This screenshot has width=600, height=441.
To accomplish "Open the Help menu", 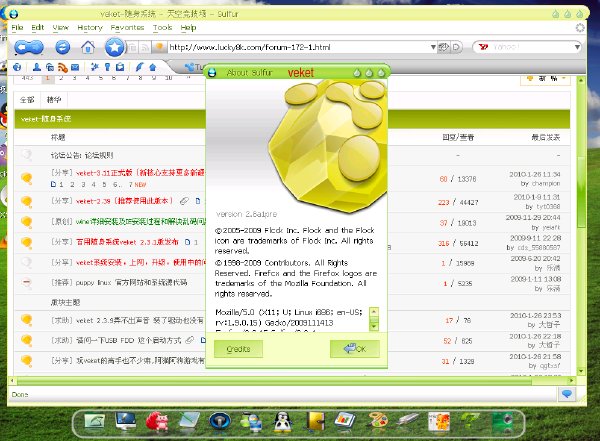I will (188, 28).
